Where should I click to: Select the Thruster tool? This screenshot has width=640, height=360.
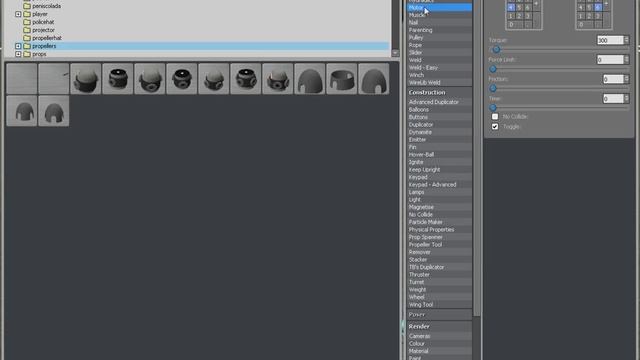point(439,274)
